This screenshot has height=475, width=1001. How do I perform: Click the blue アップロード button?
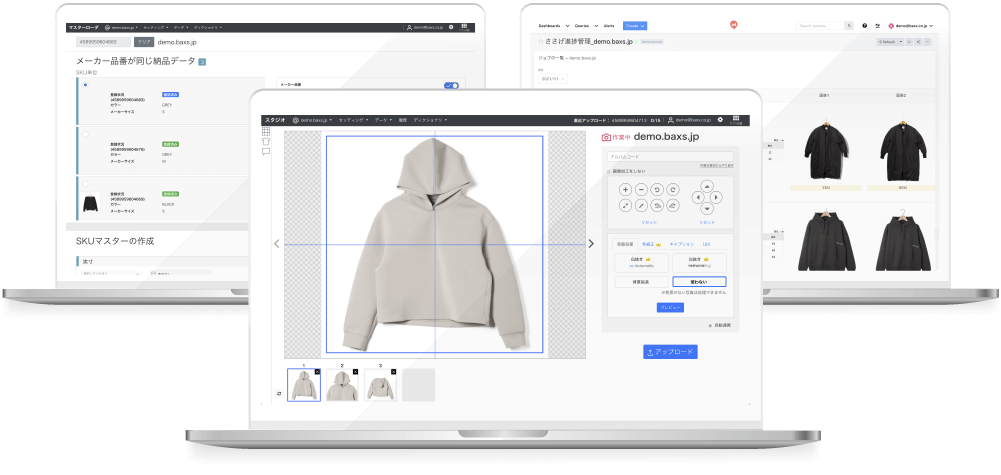(x=670, y=352)
